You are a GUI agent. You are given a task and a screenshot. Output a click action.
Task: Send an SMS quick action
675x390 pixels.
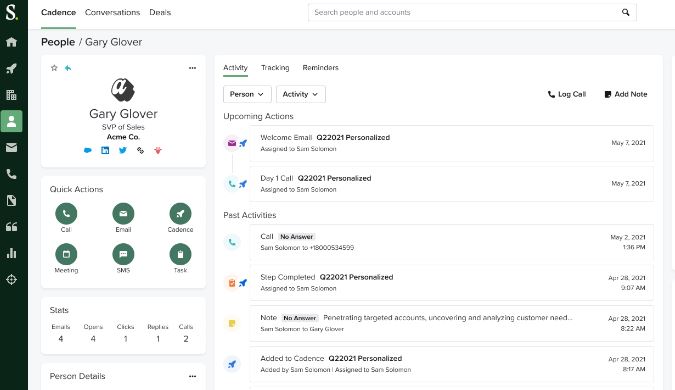pyautogui.click(x=123, y=254)
